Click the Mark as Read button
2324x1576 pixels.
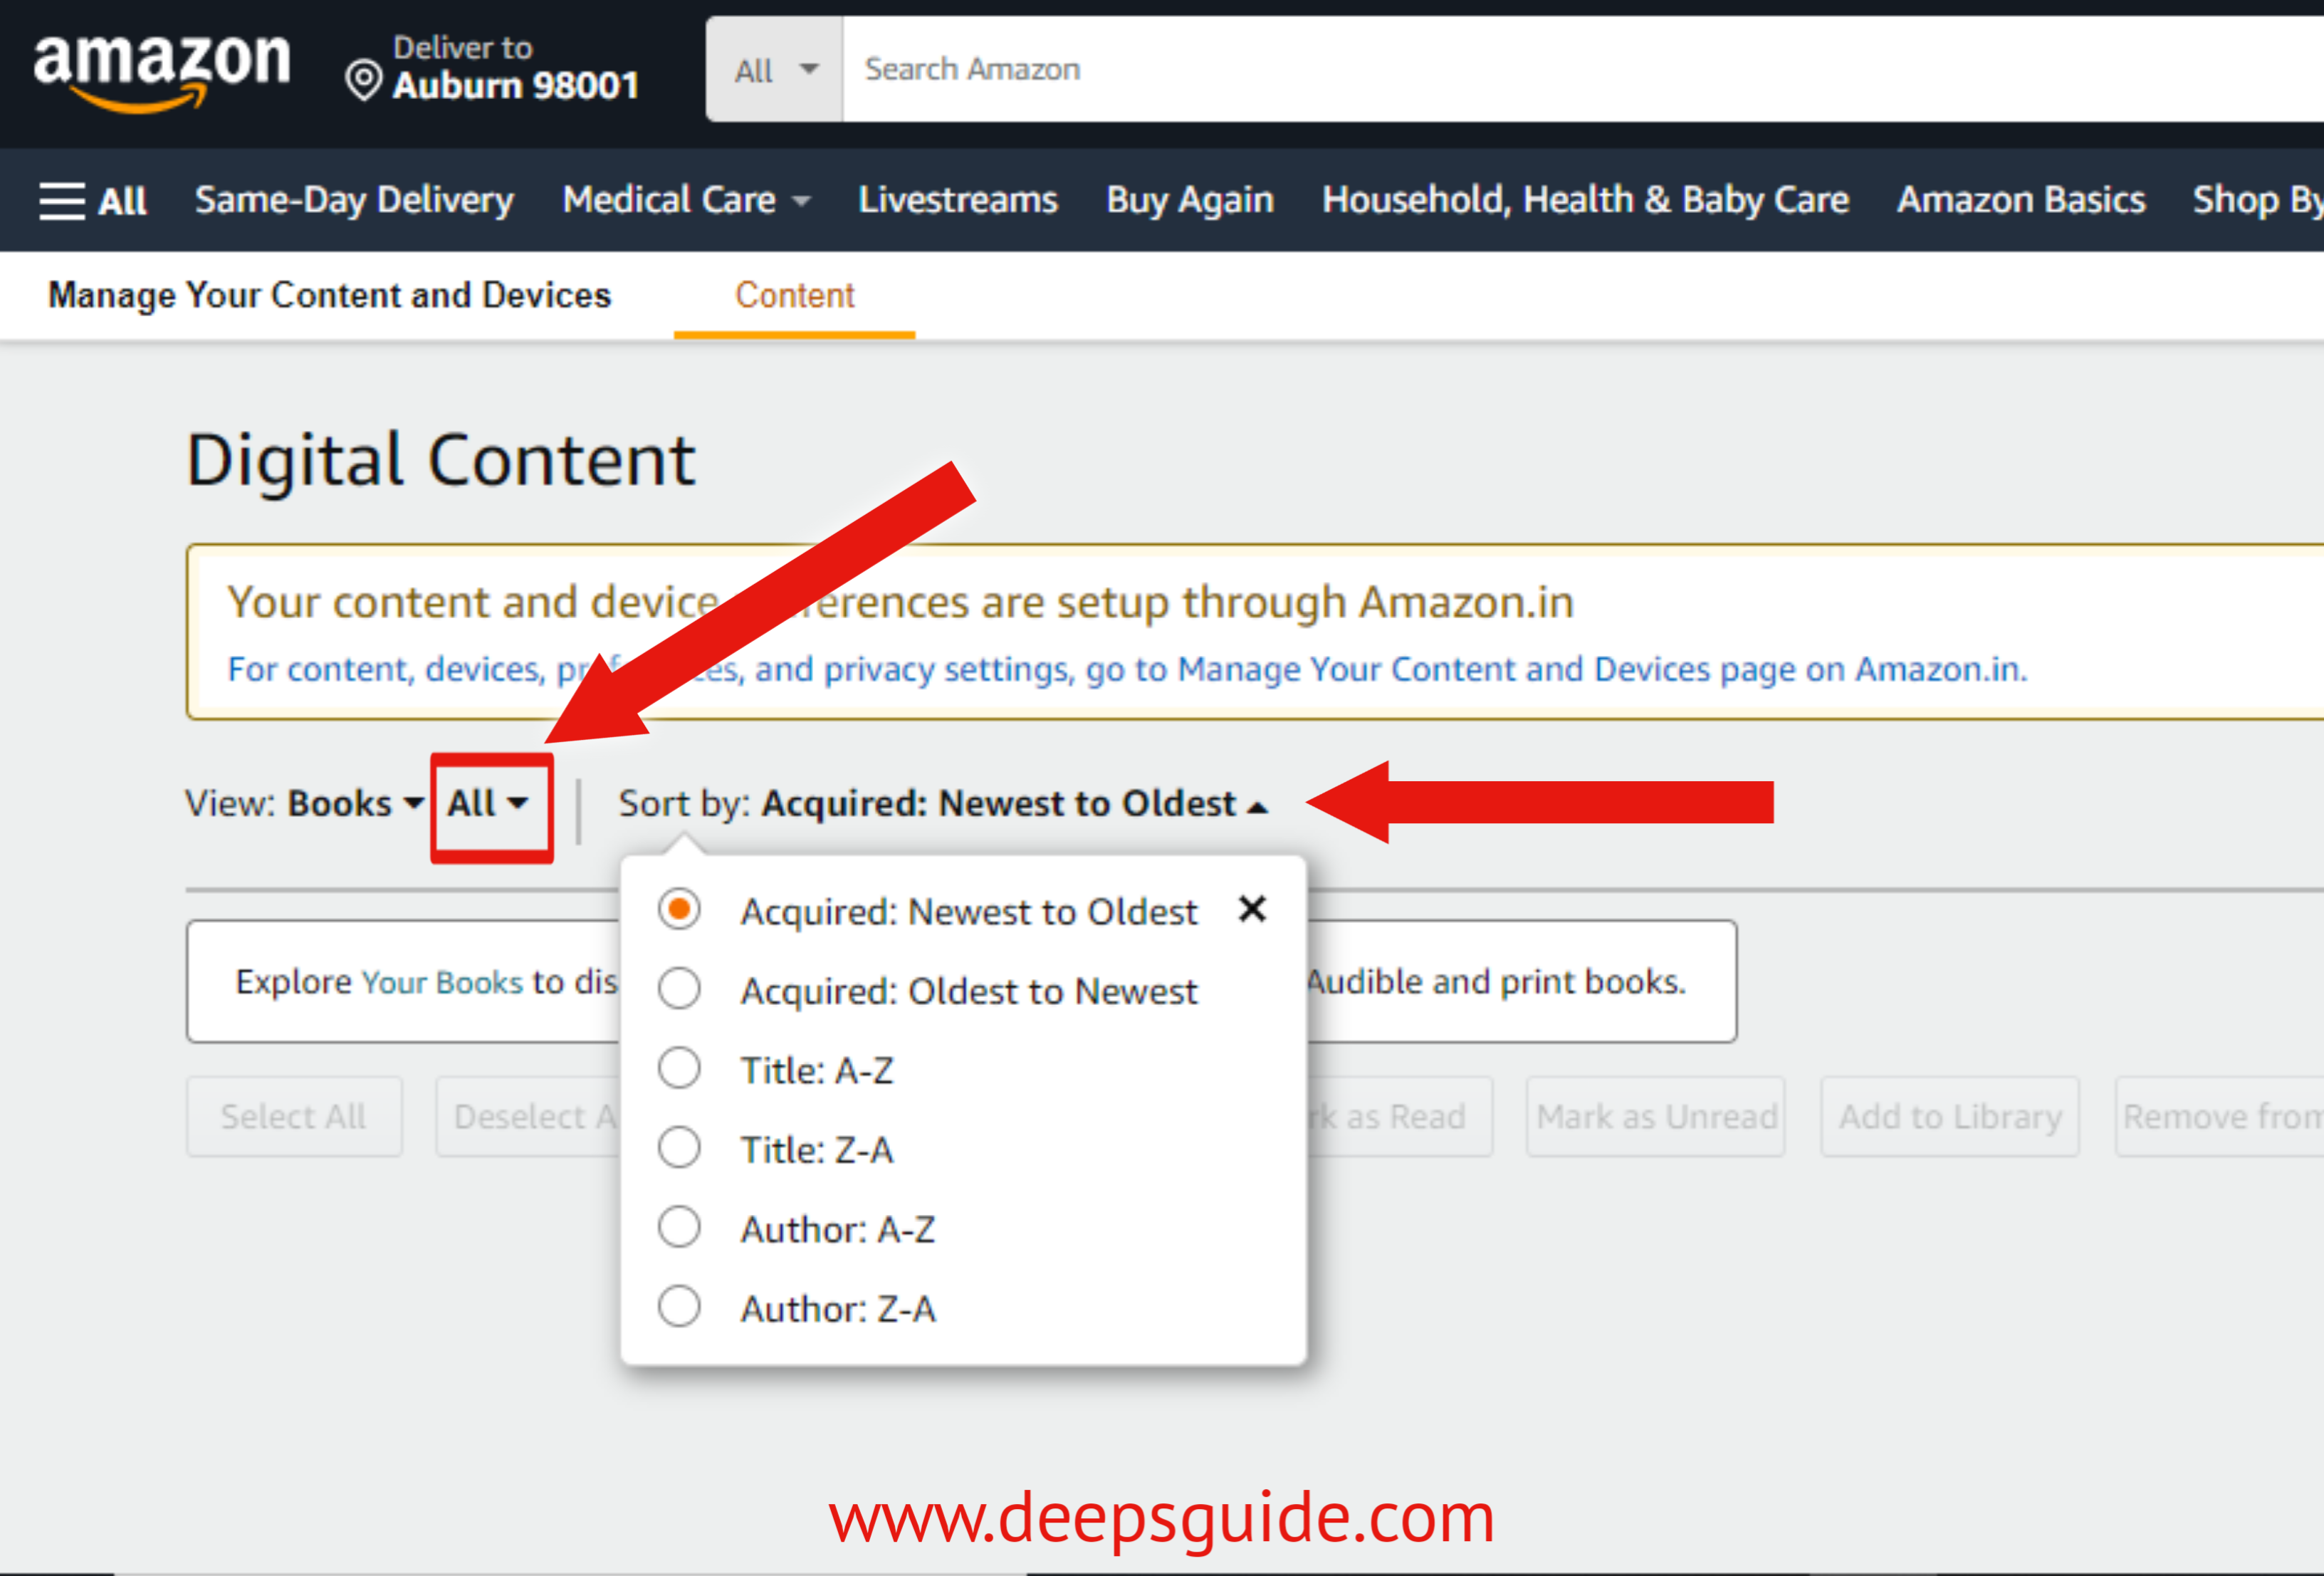[x=1400, y=1116]
